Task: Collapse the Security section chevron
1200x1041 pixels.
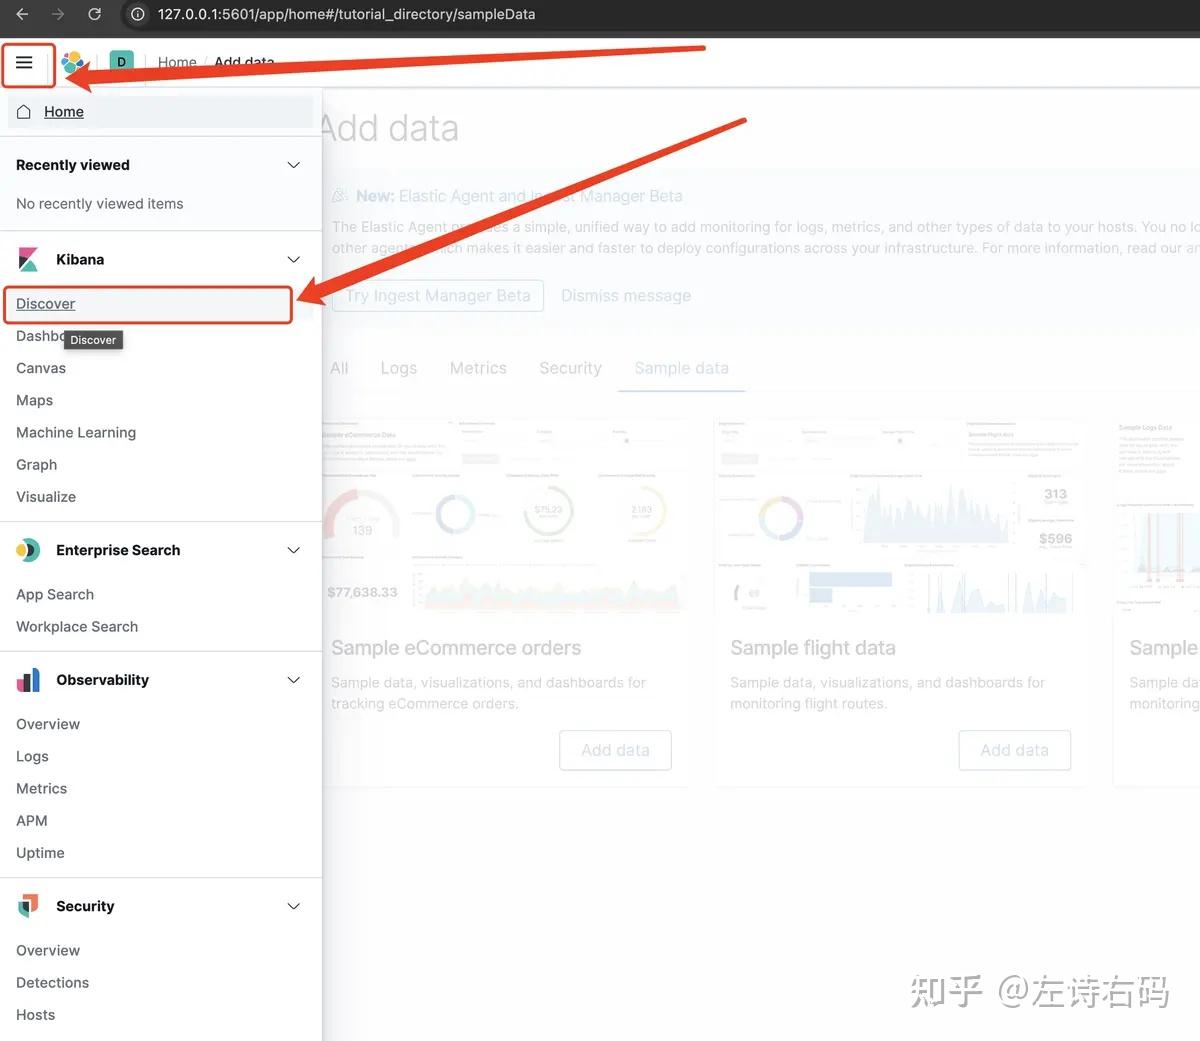Action: (x=294, y=906)
